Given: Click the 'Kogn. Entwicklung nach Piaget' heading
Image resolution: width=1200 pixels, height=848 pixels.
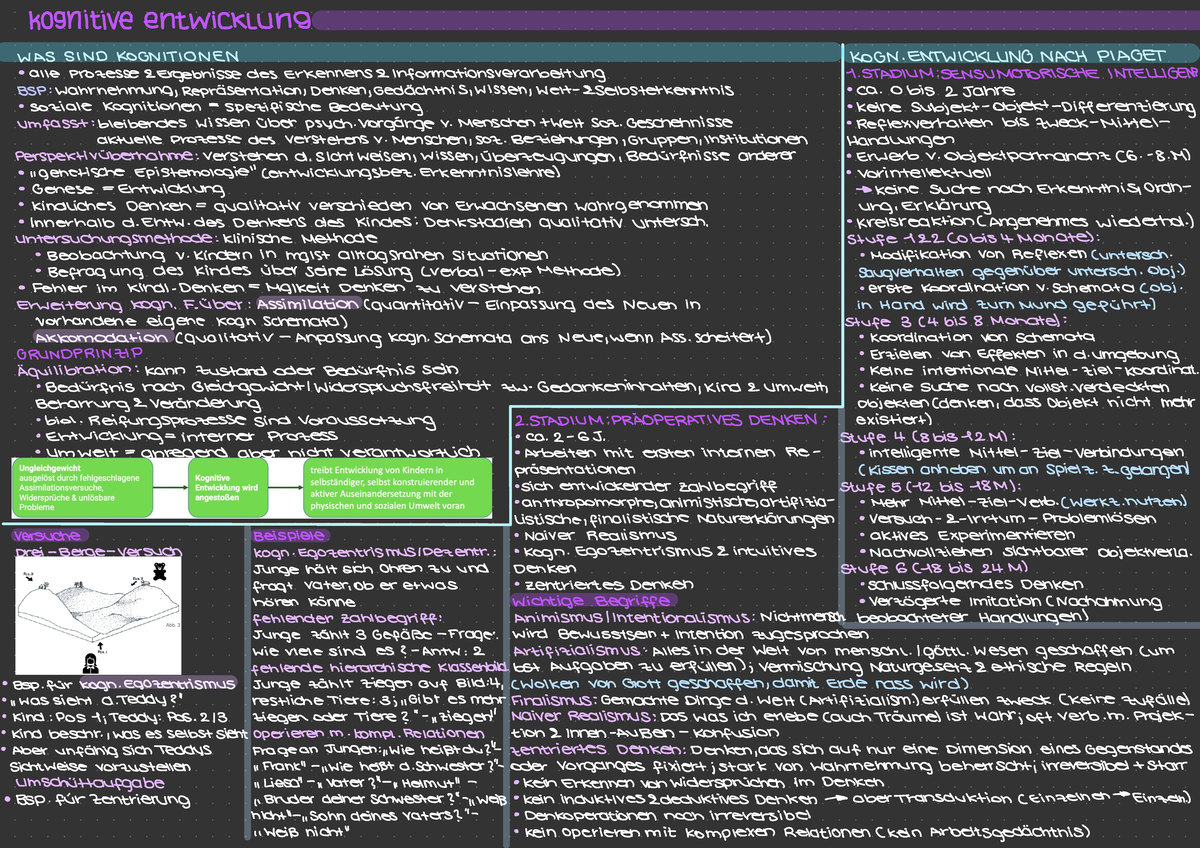Looking at the screenshot, I should point(1005,56).
